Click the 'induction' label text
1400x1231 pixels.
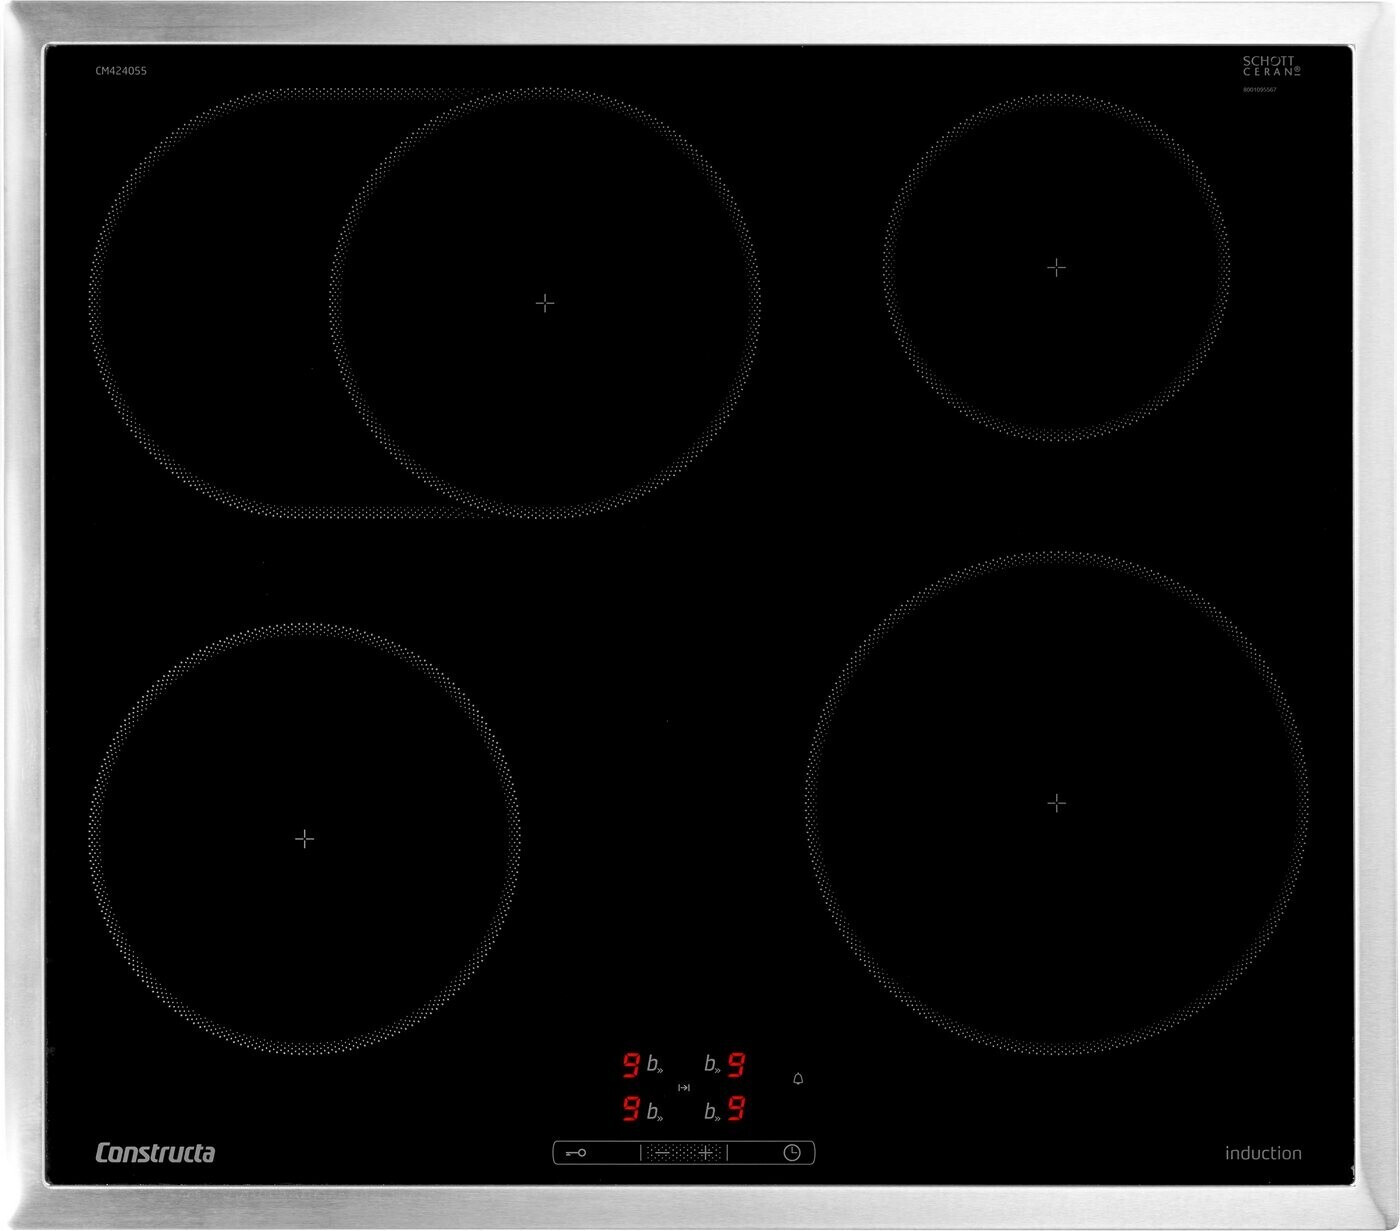(1263, 1153)
